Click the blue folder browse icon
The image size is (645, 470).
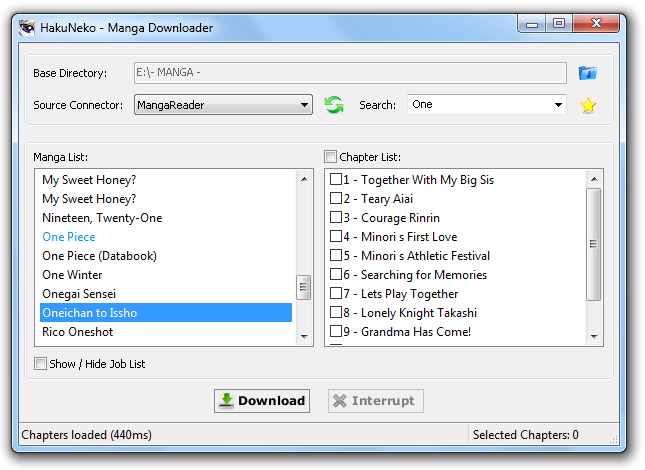tap(587, 73)
